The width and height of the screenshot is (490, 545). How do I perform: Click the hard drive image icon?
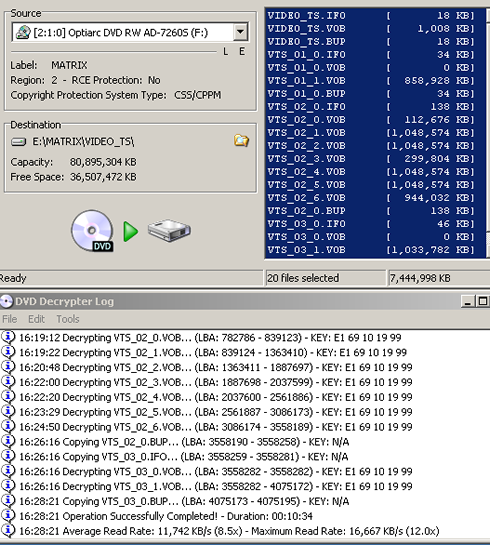(169, 230)
